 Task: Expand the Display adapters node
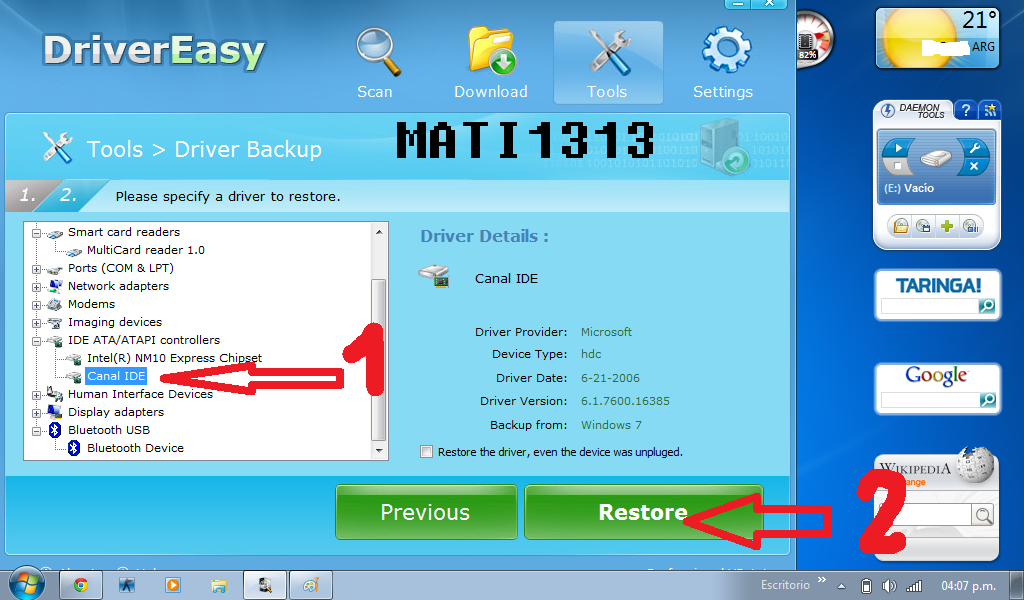point(37,413)
